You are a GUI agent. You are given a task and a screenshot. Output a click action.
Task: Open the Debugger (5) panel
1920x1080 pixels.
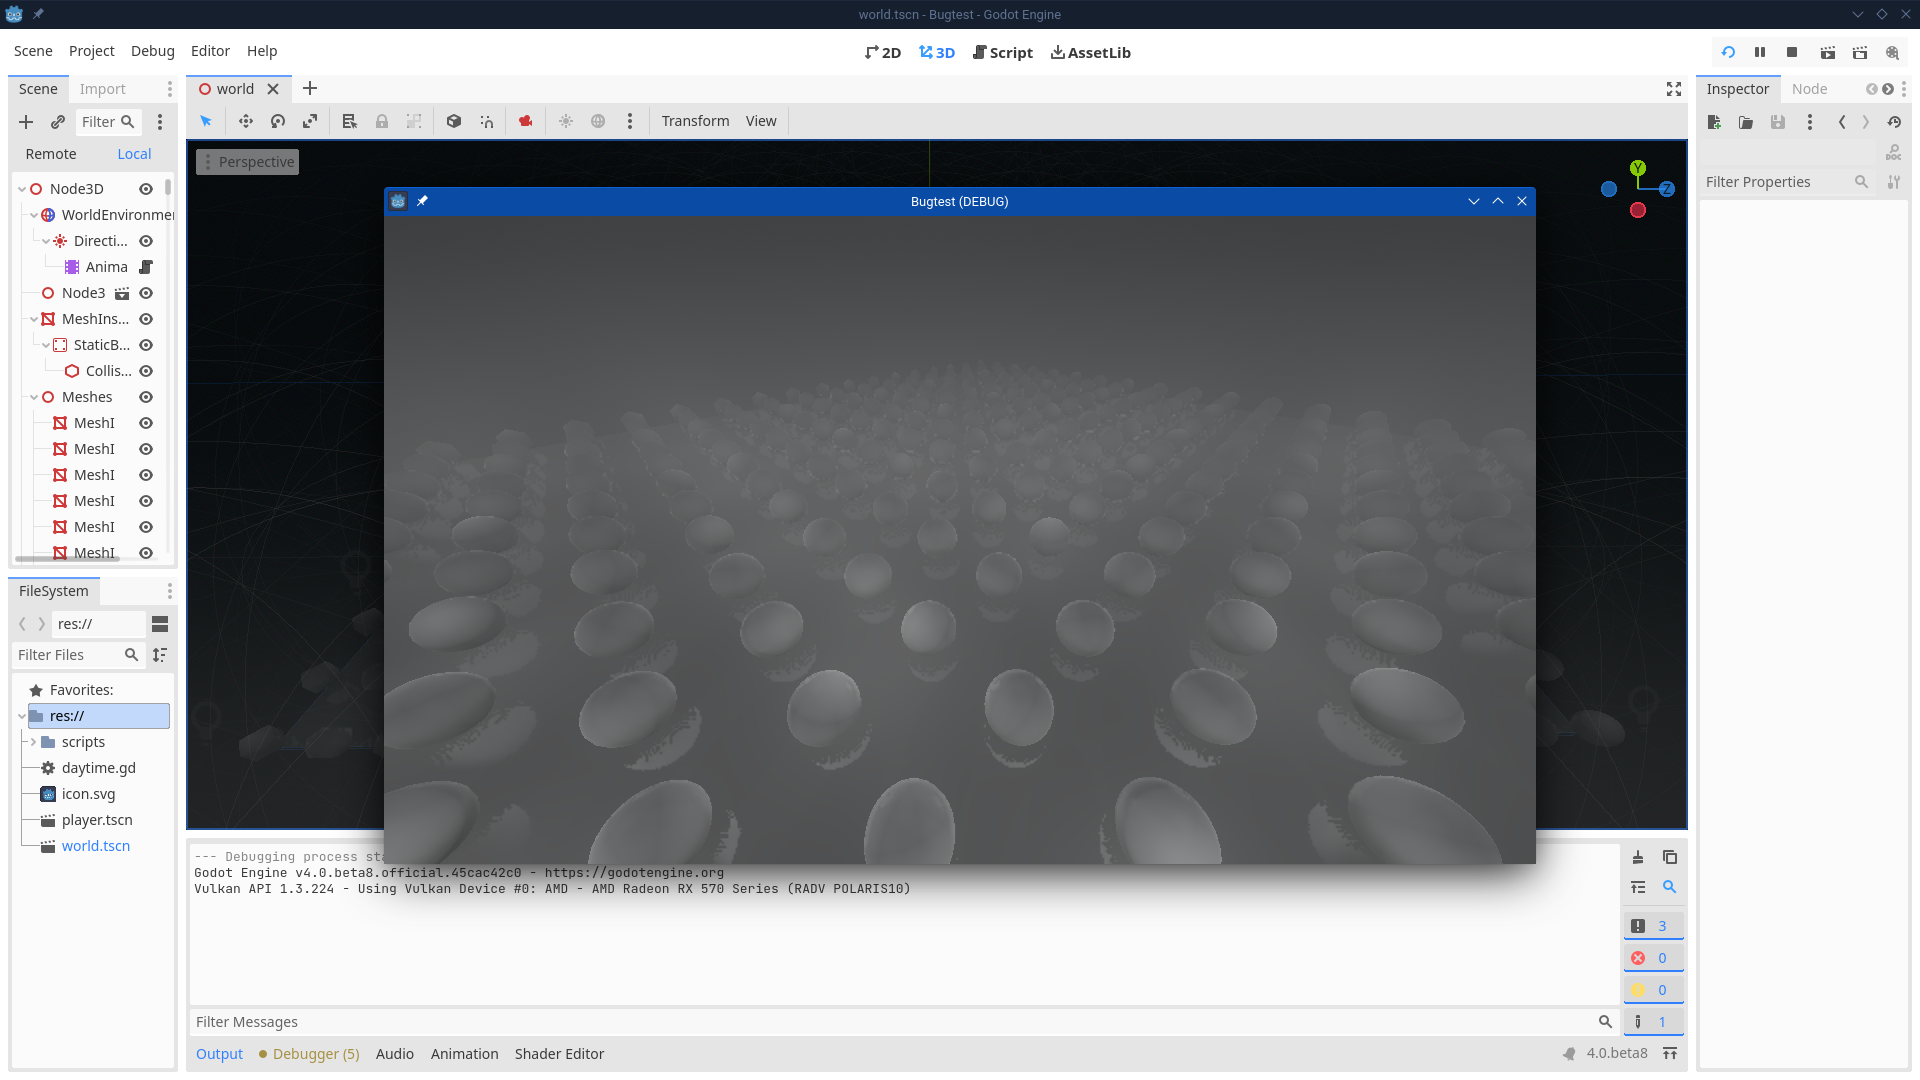[309, 1054]
